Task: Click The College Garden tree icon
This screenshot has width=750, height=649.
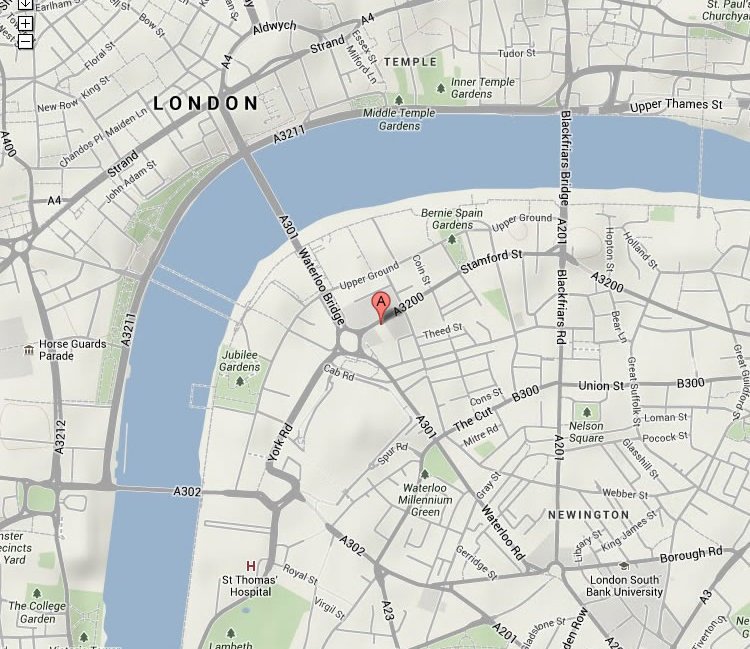Action: (37, 594)
